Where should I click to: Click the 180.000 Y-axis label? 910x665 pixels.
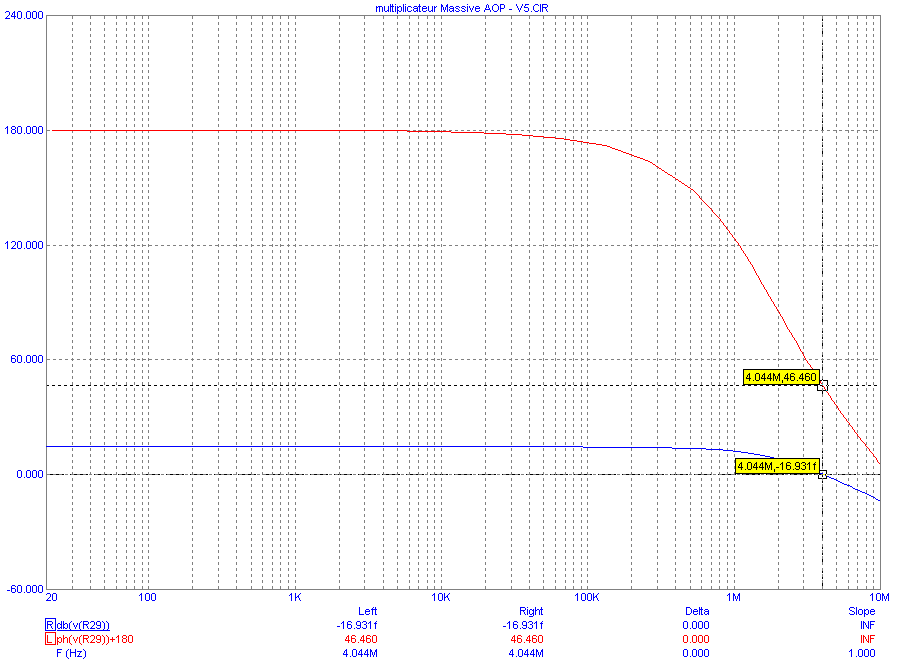[24, 130]
